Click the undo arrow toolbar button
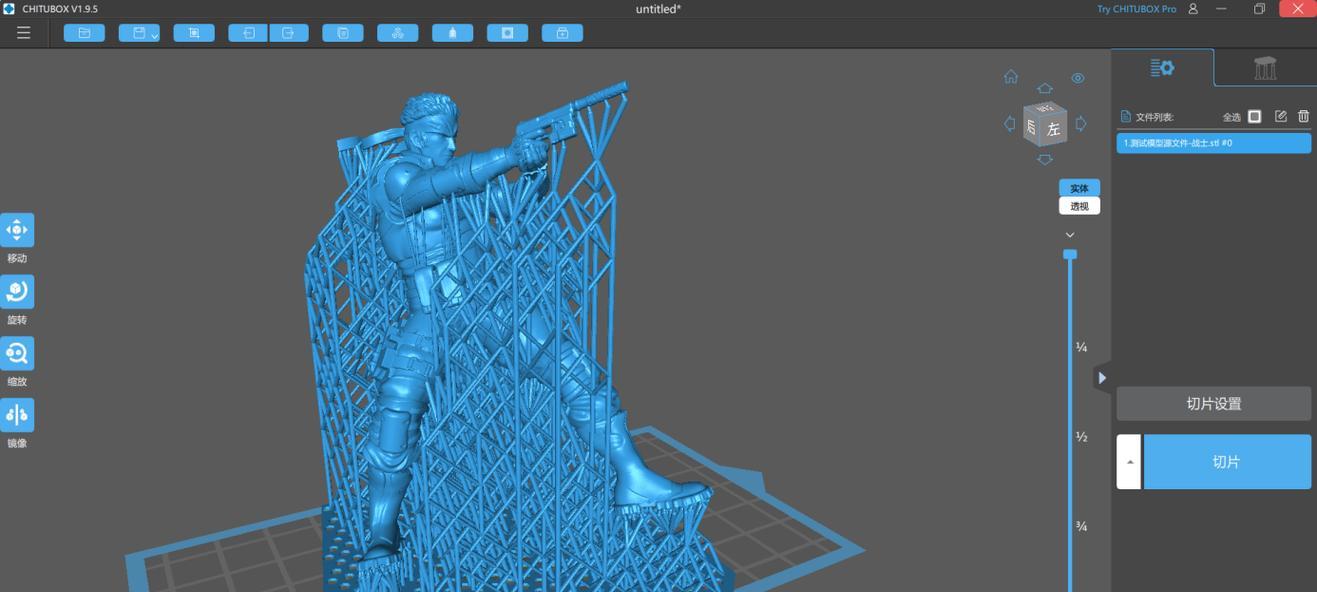The height and width of the screenshot is (592, 1317). tap(248, 33)
